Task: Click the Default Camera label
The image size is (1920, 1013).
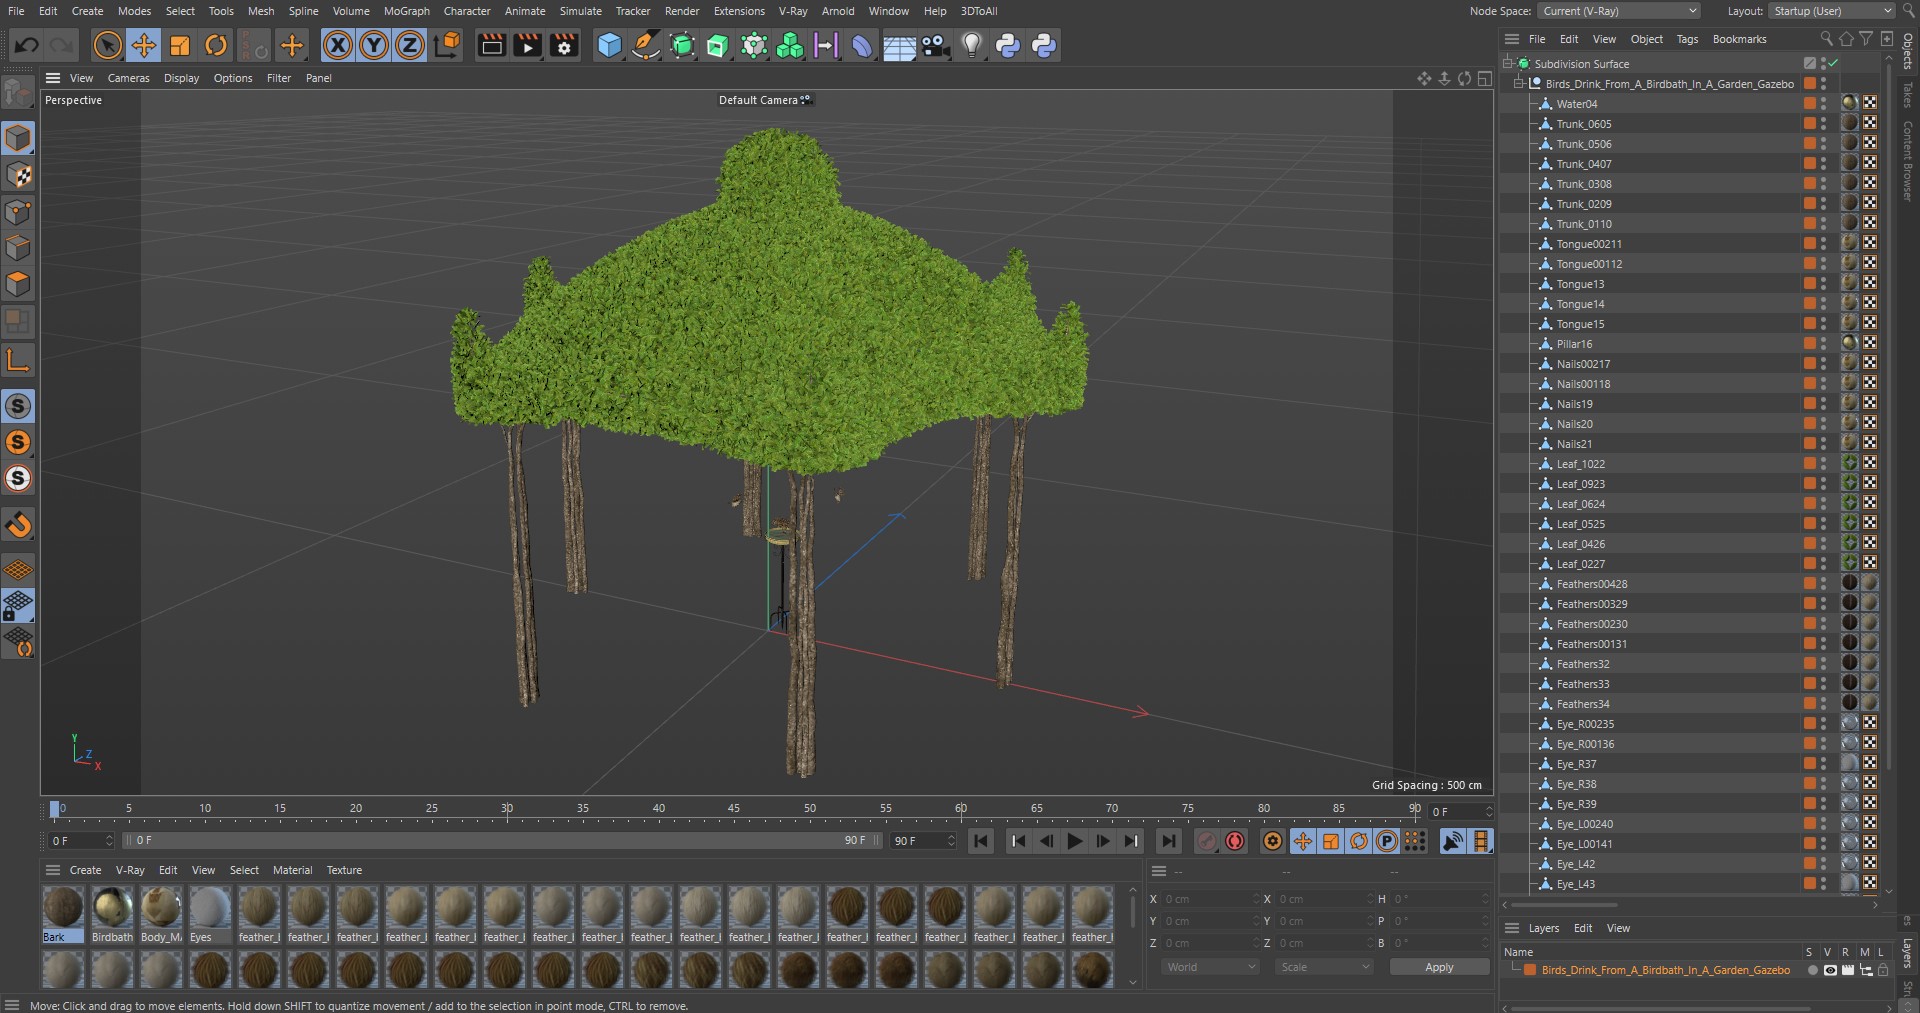Action: coord(758,100)
